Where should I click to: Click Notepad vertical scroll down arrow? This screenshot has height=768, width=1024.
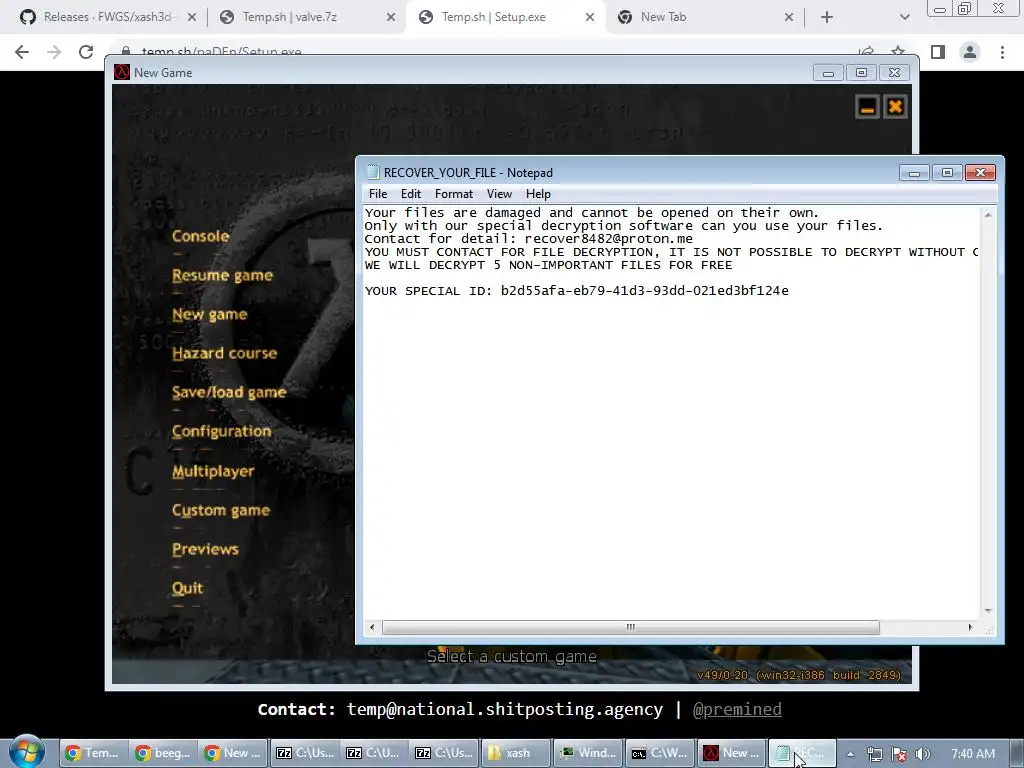click(x=988, y=611)
